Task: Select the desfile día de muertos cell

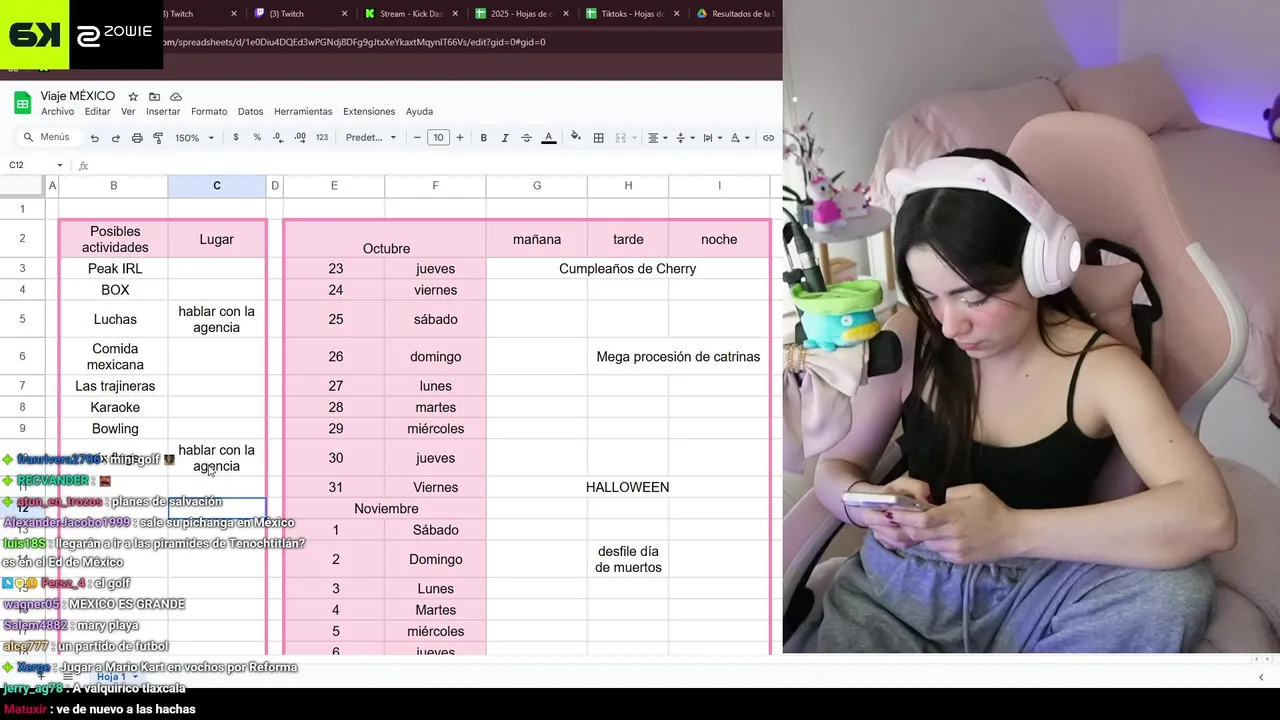Action: click(628, 559)
